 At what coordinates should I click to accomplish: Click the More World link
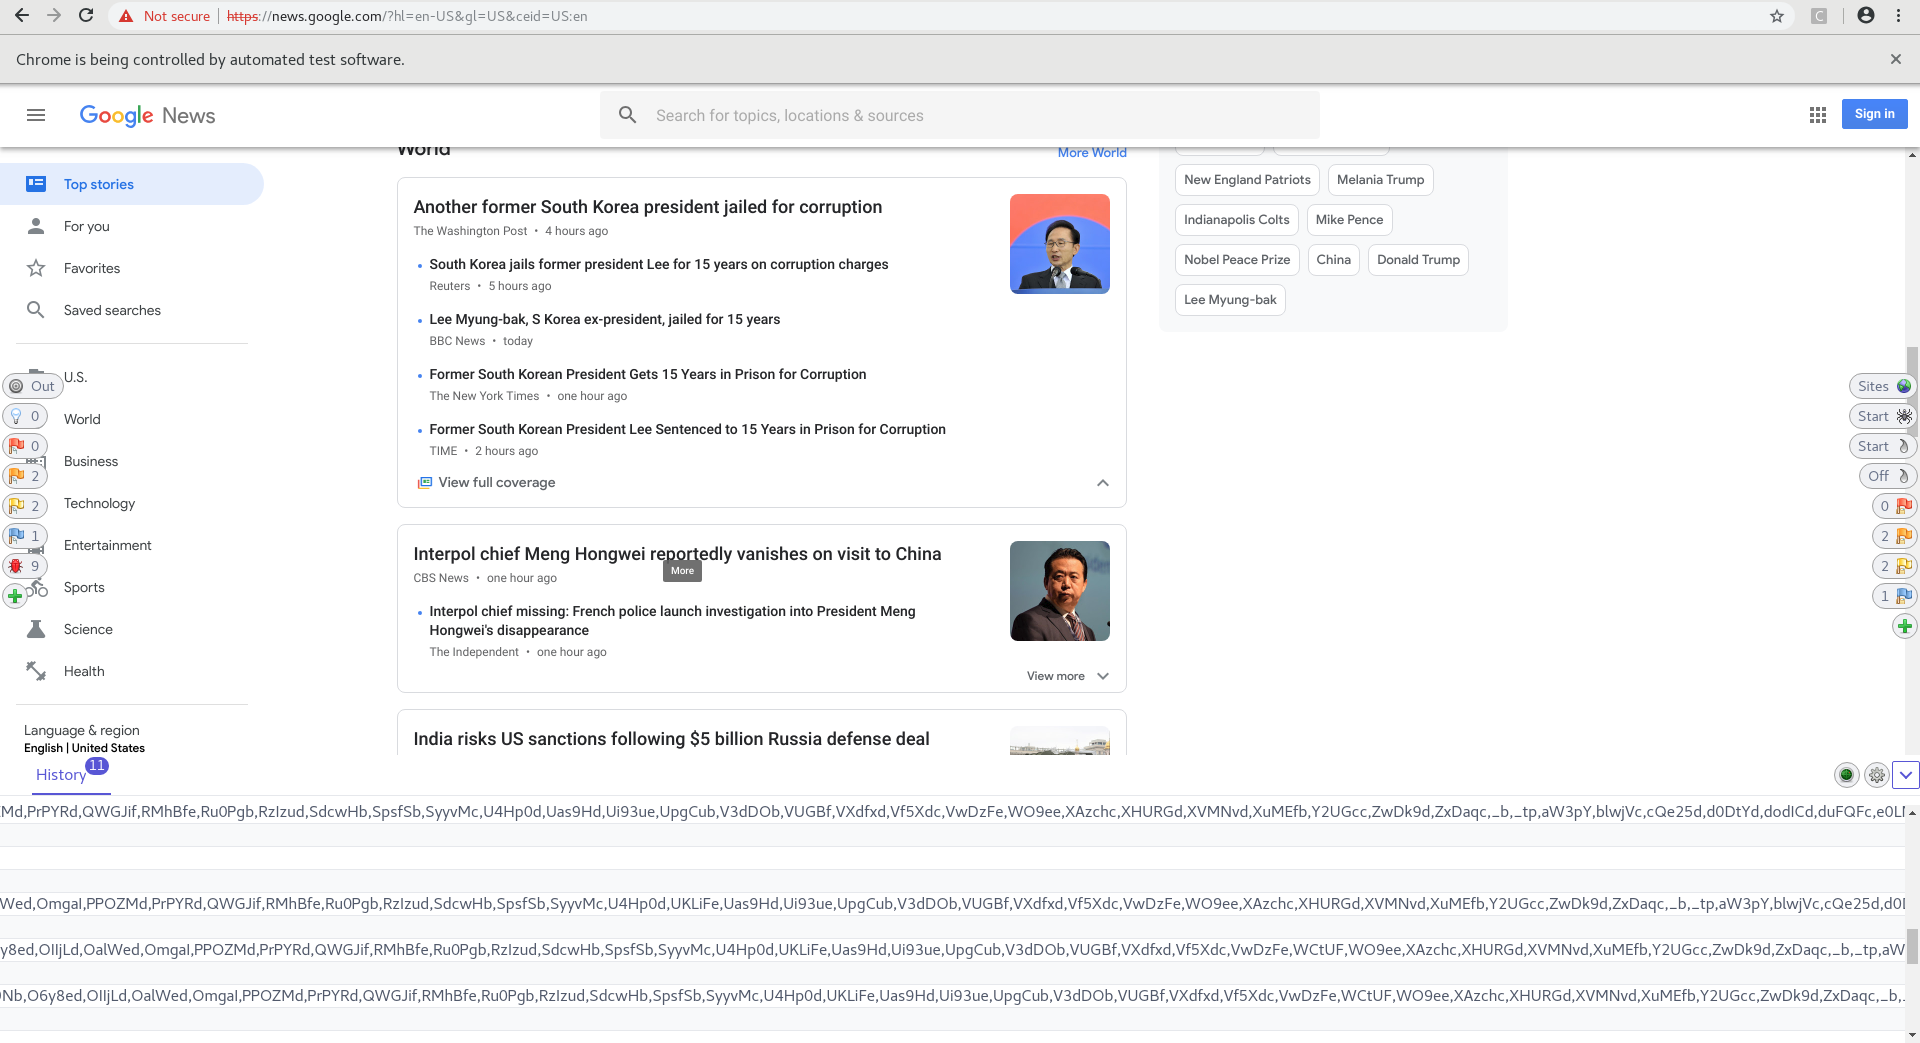tap(1092, 152)
